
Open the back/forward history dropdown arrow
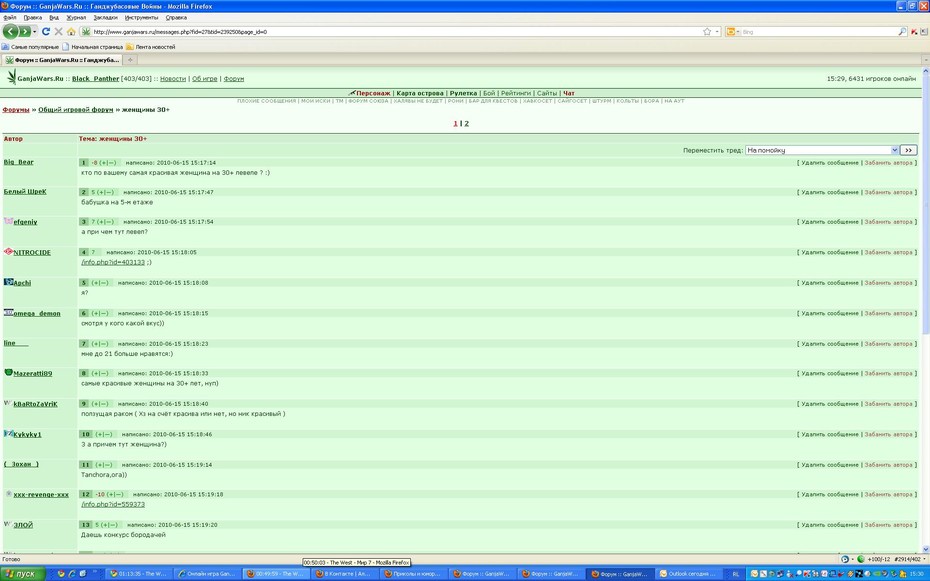pos(34,31)
